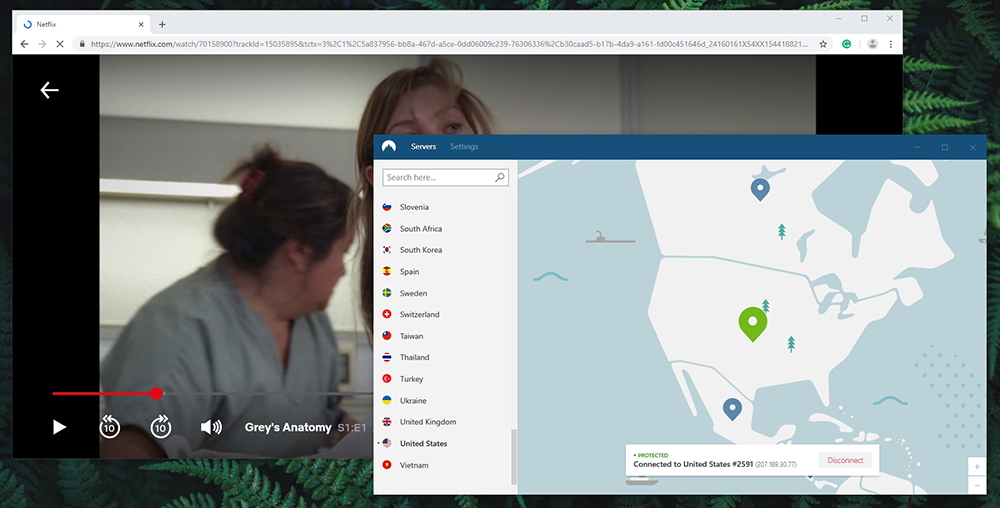Open the Chrome three-dot menu
Image resolution: width=1000 pixels, height=508 pixels.
891,44
